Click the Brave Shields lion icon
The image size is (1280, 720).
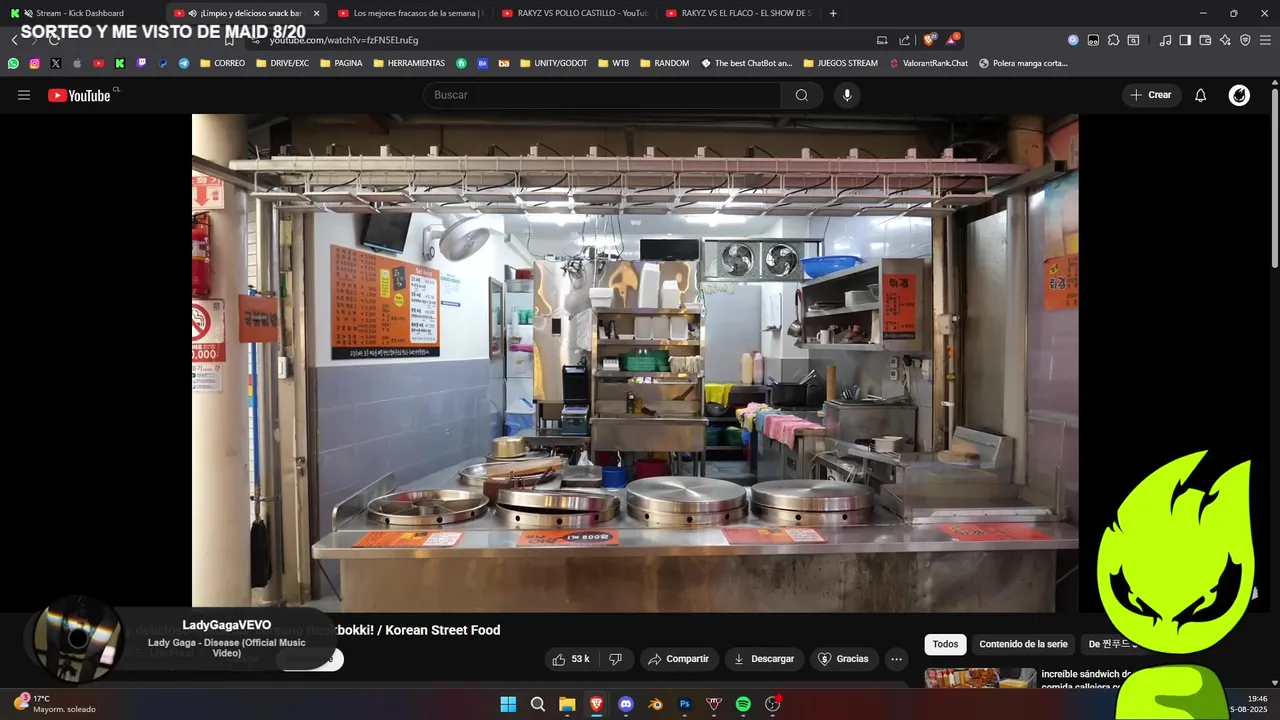(x=929, y=40)
